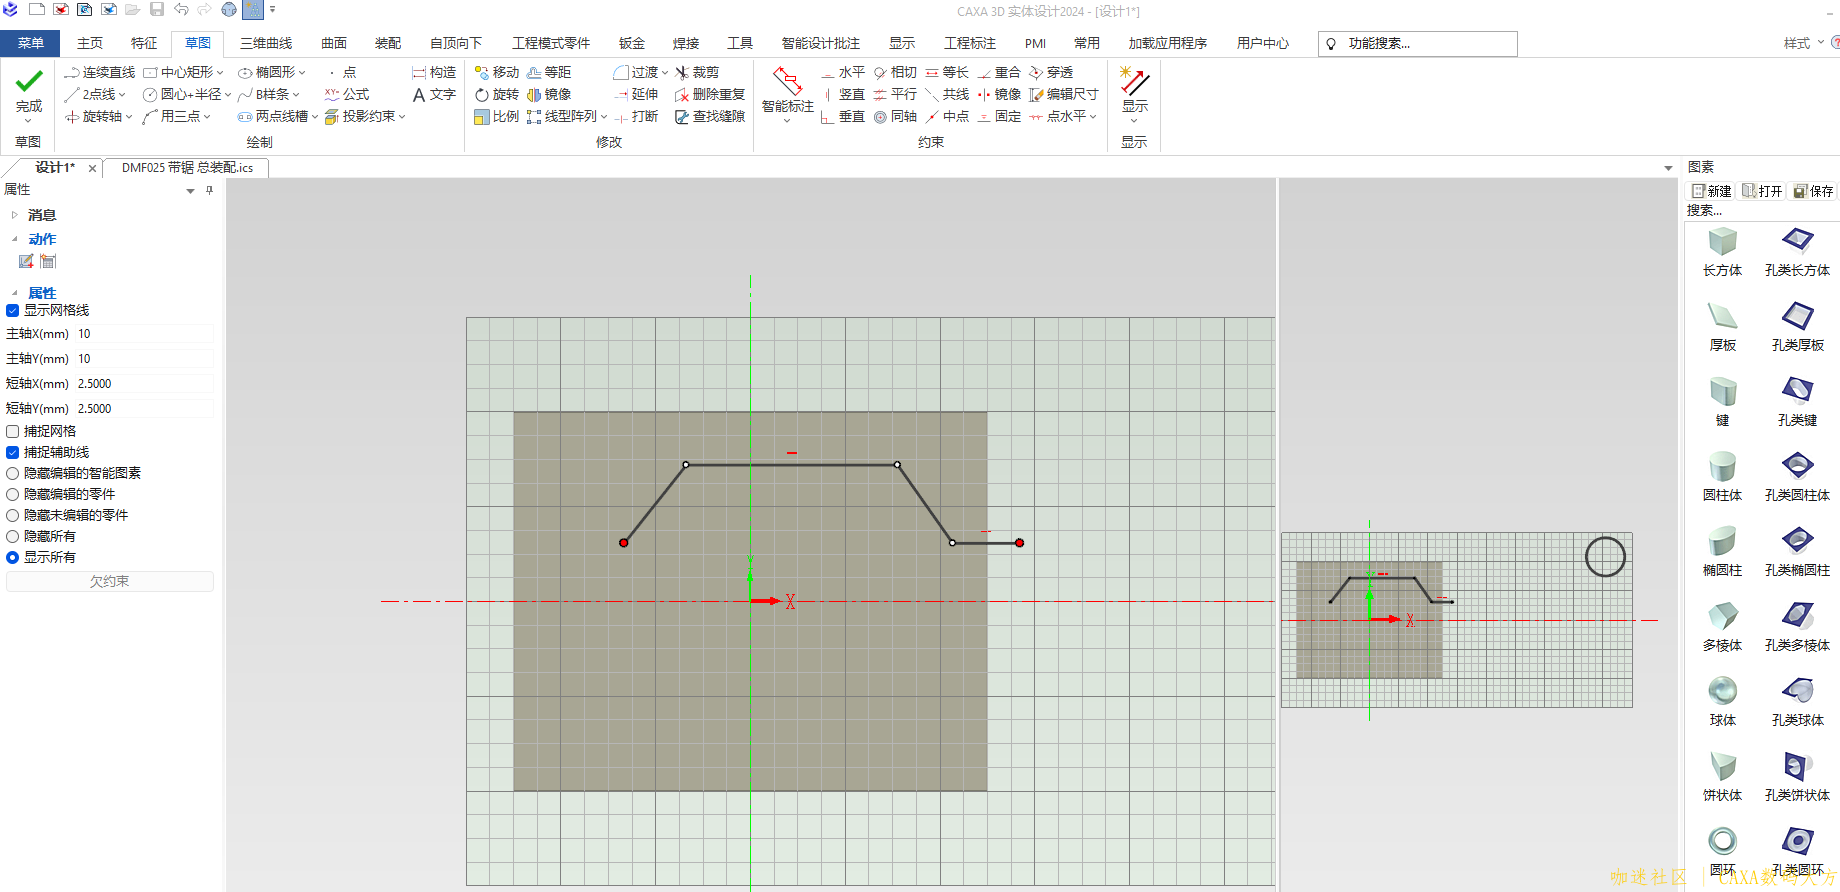Screen dimensions: 1840x892
Task: Select the 长方体 block element
Action: 1722,252
